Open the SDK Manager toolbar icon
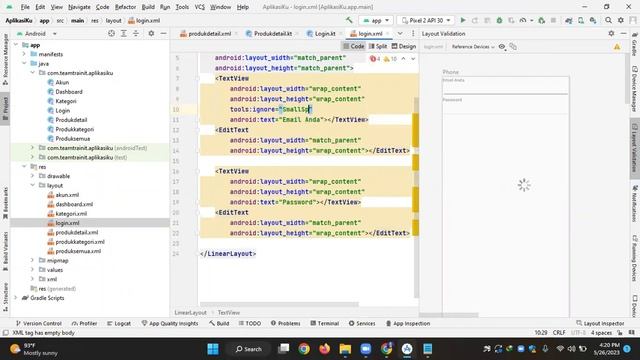The image size is (640, 360). (x=593, y=20)
